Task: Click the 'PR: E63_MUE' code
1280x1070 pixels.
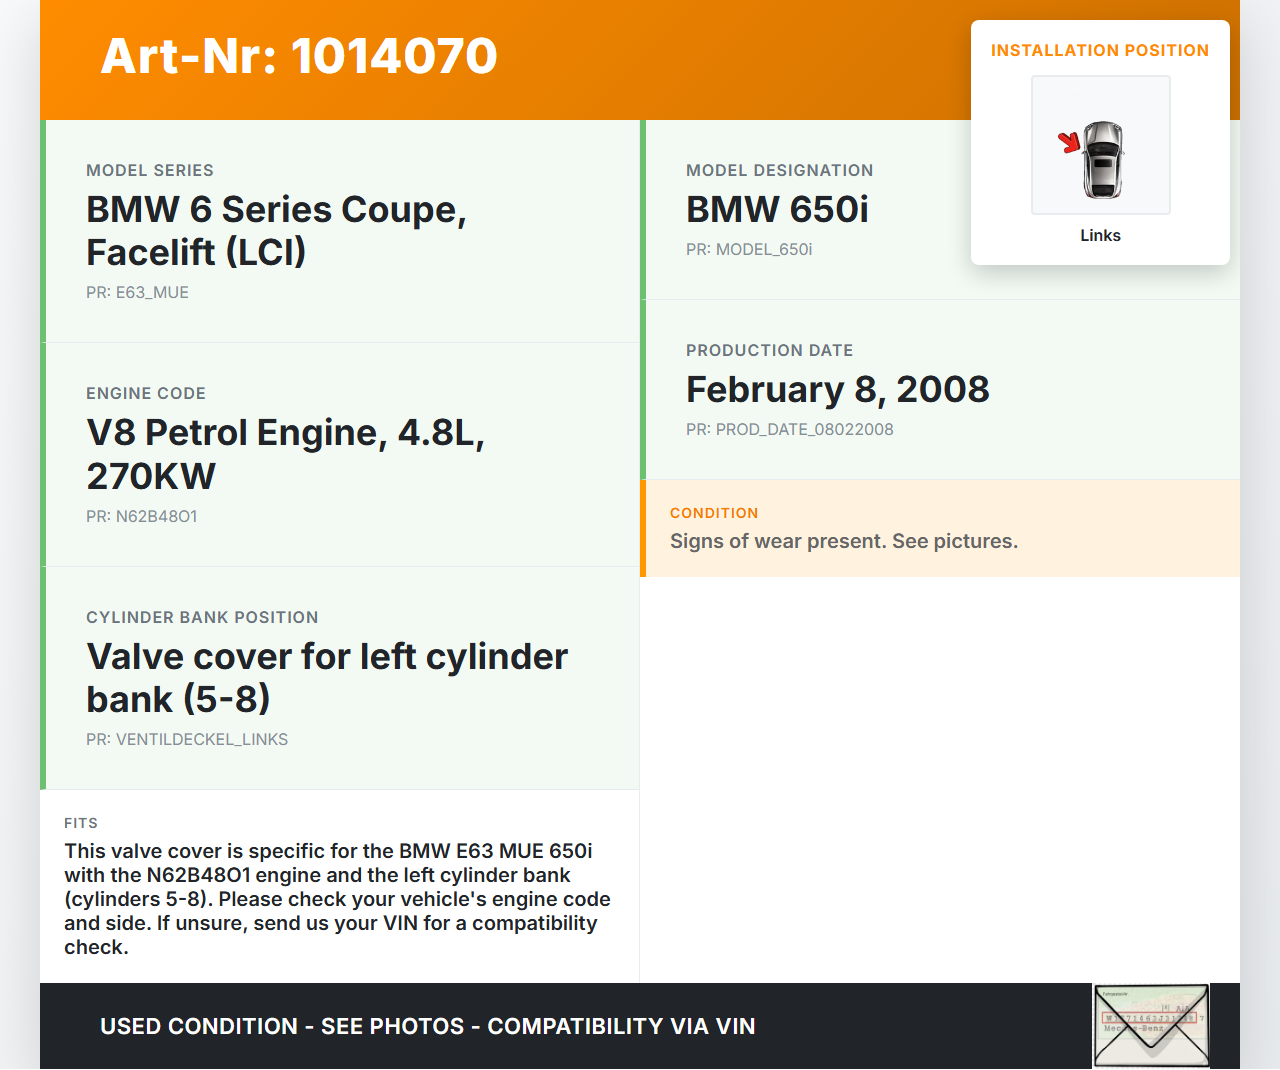Action: tap(137, 292)
